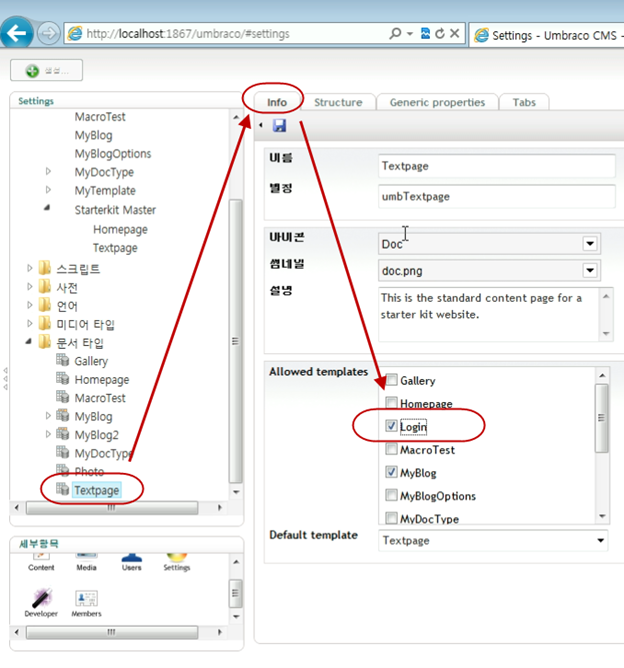Click the Homepage document type icon in tree
The height and width of the screenshot is (668, 624).
tap(63, 378)
